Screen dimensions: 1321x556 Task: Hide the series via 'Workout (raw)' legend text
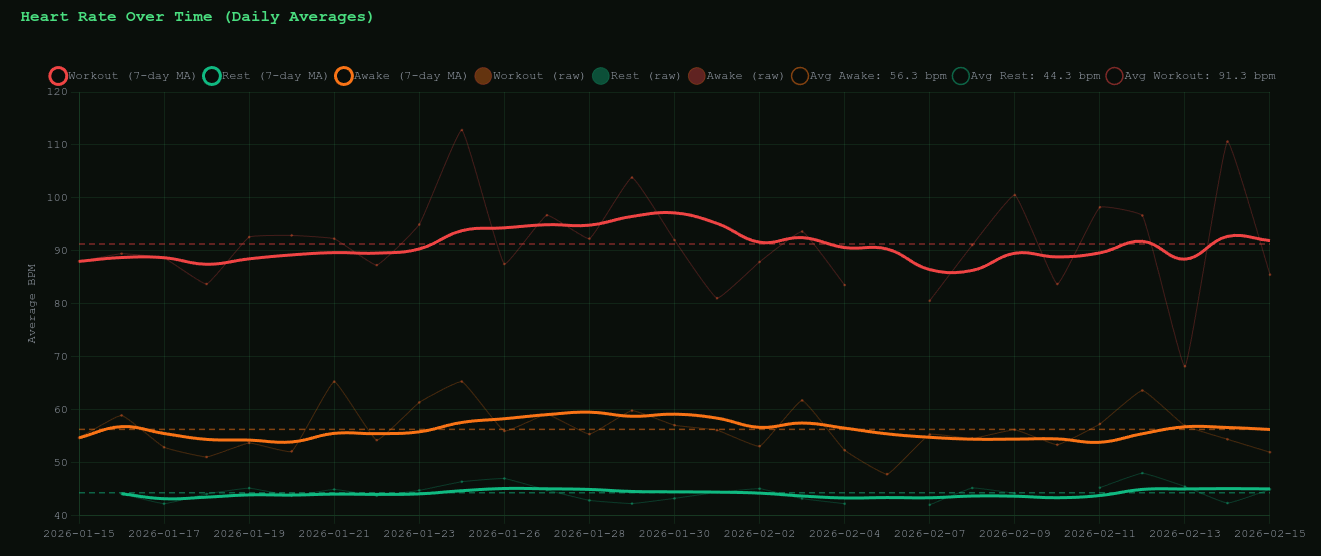539,76
